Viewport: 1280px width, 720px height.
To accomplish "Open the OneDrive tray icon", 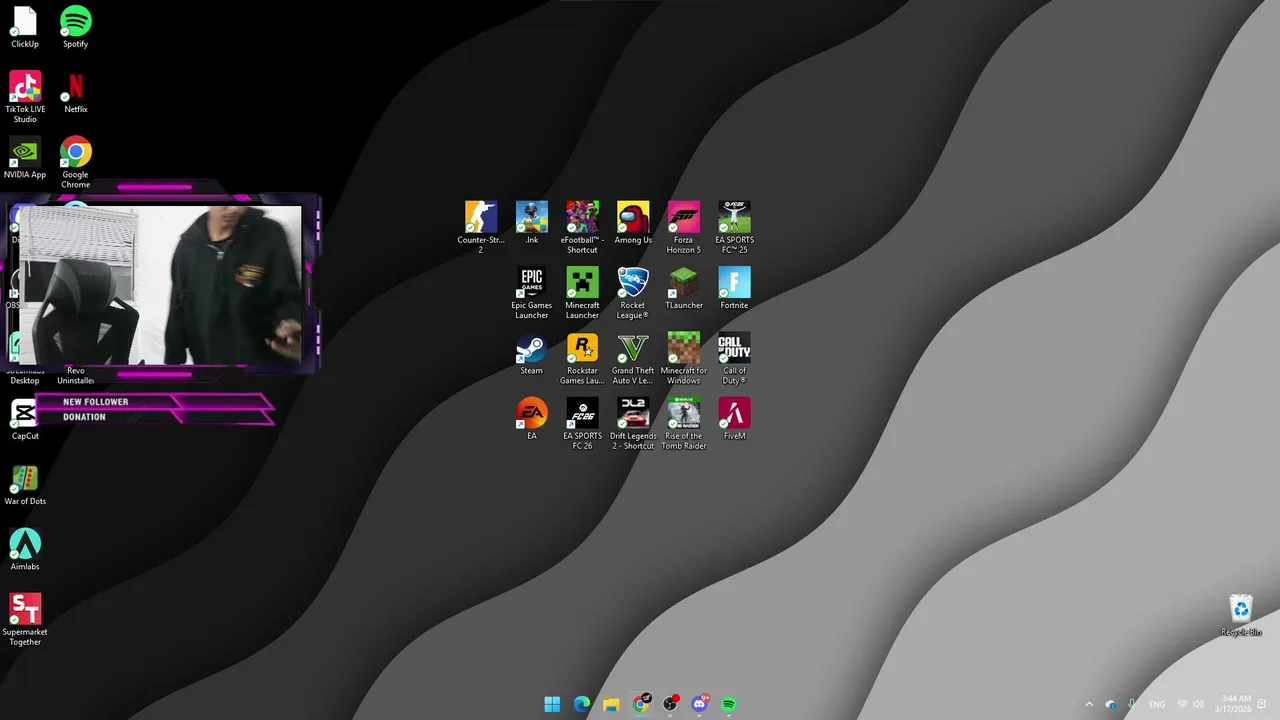I will click(x=1110, y=704).
